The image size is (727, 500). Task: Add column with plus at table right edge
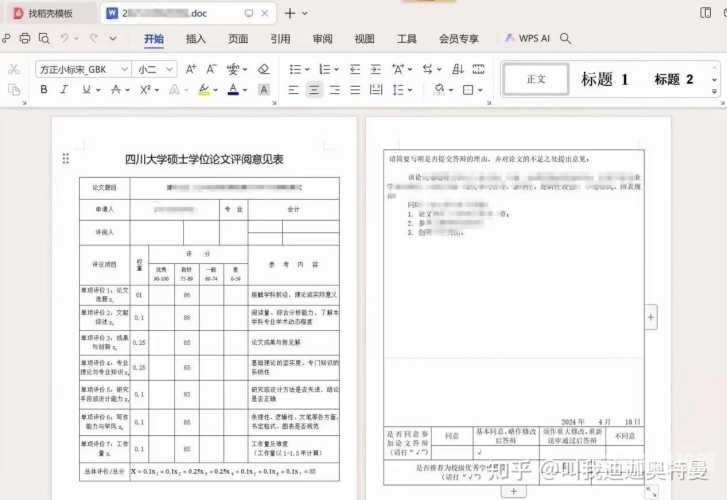click(x=651, y=317)
